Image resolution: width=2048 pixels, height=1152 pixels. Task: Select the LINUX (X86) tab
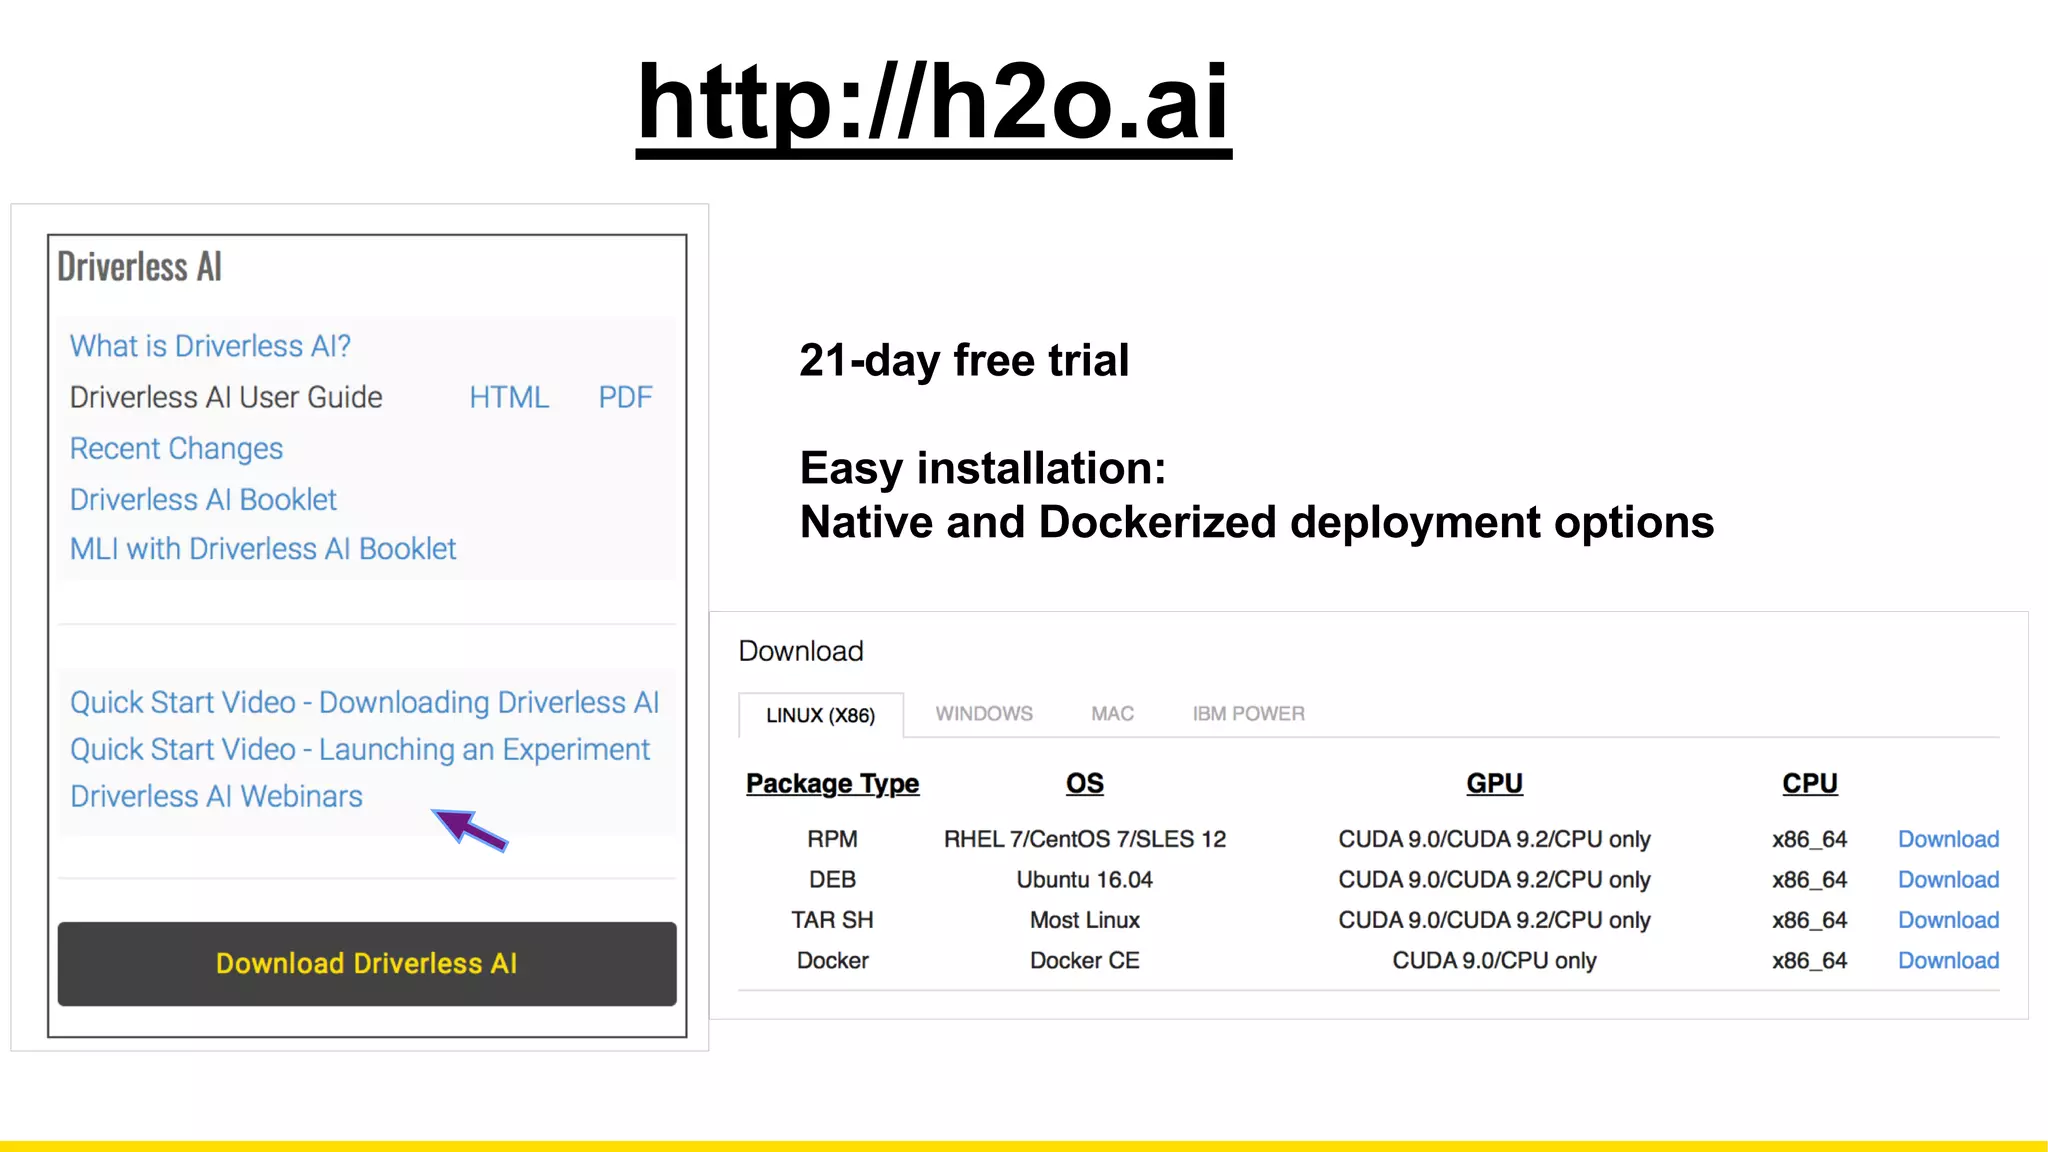[x=821, y=715]
